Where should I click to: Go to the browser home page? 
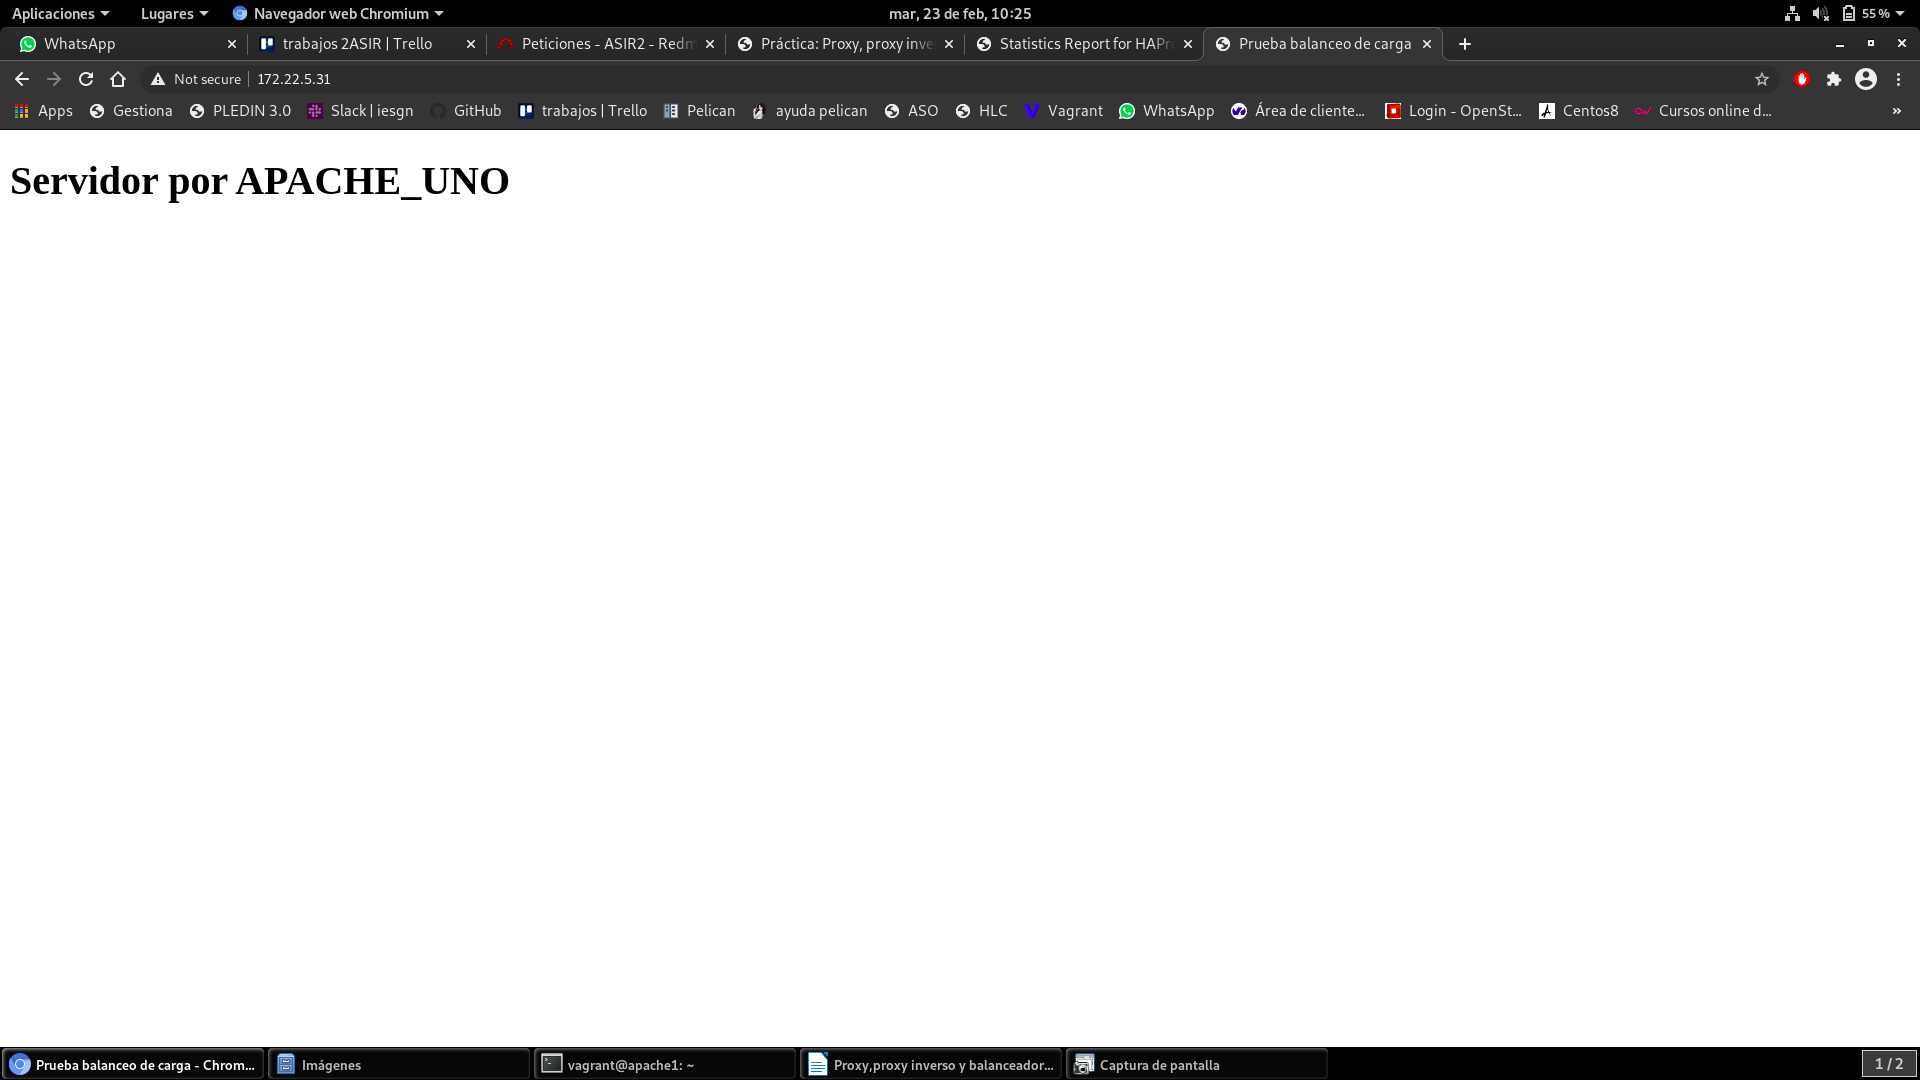tap(118, 79)
